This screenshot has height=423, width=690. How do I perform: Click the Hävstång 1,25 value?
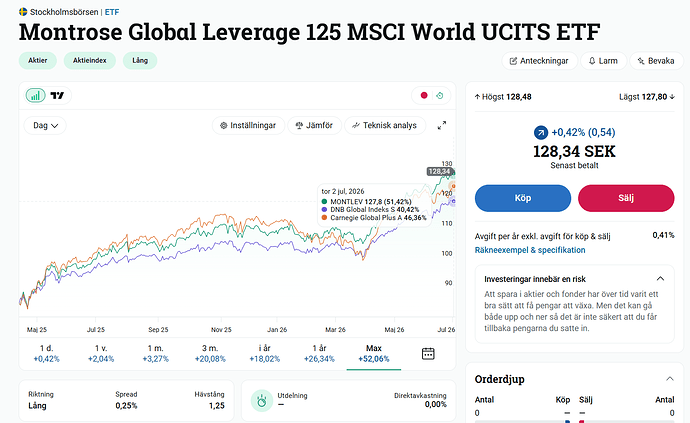coord(217,405)
